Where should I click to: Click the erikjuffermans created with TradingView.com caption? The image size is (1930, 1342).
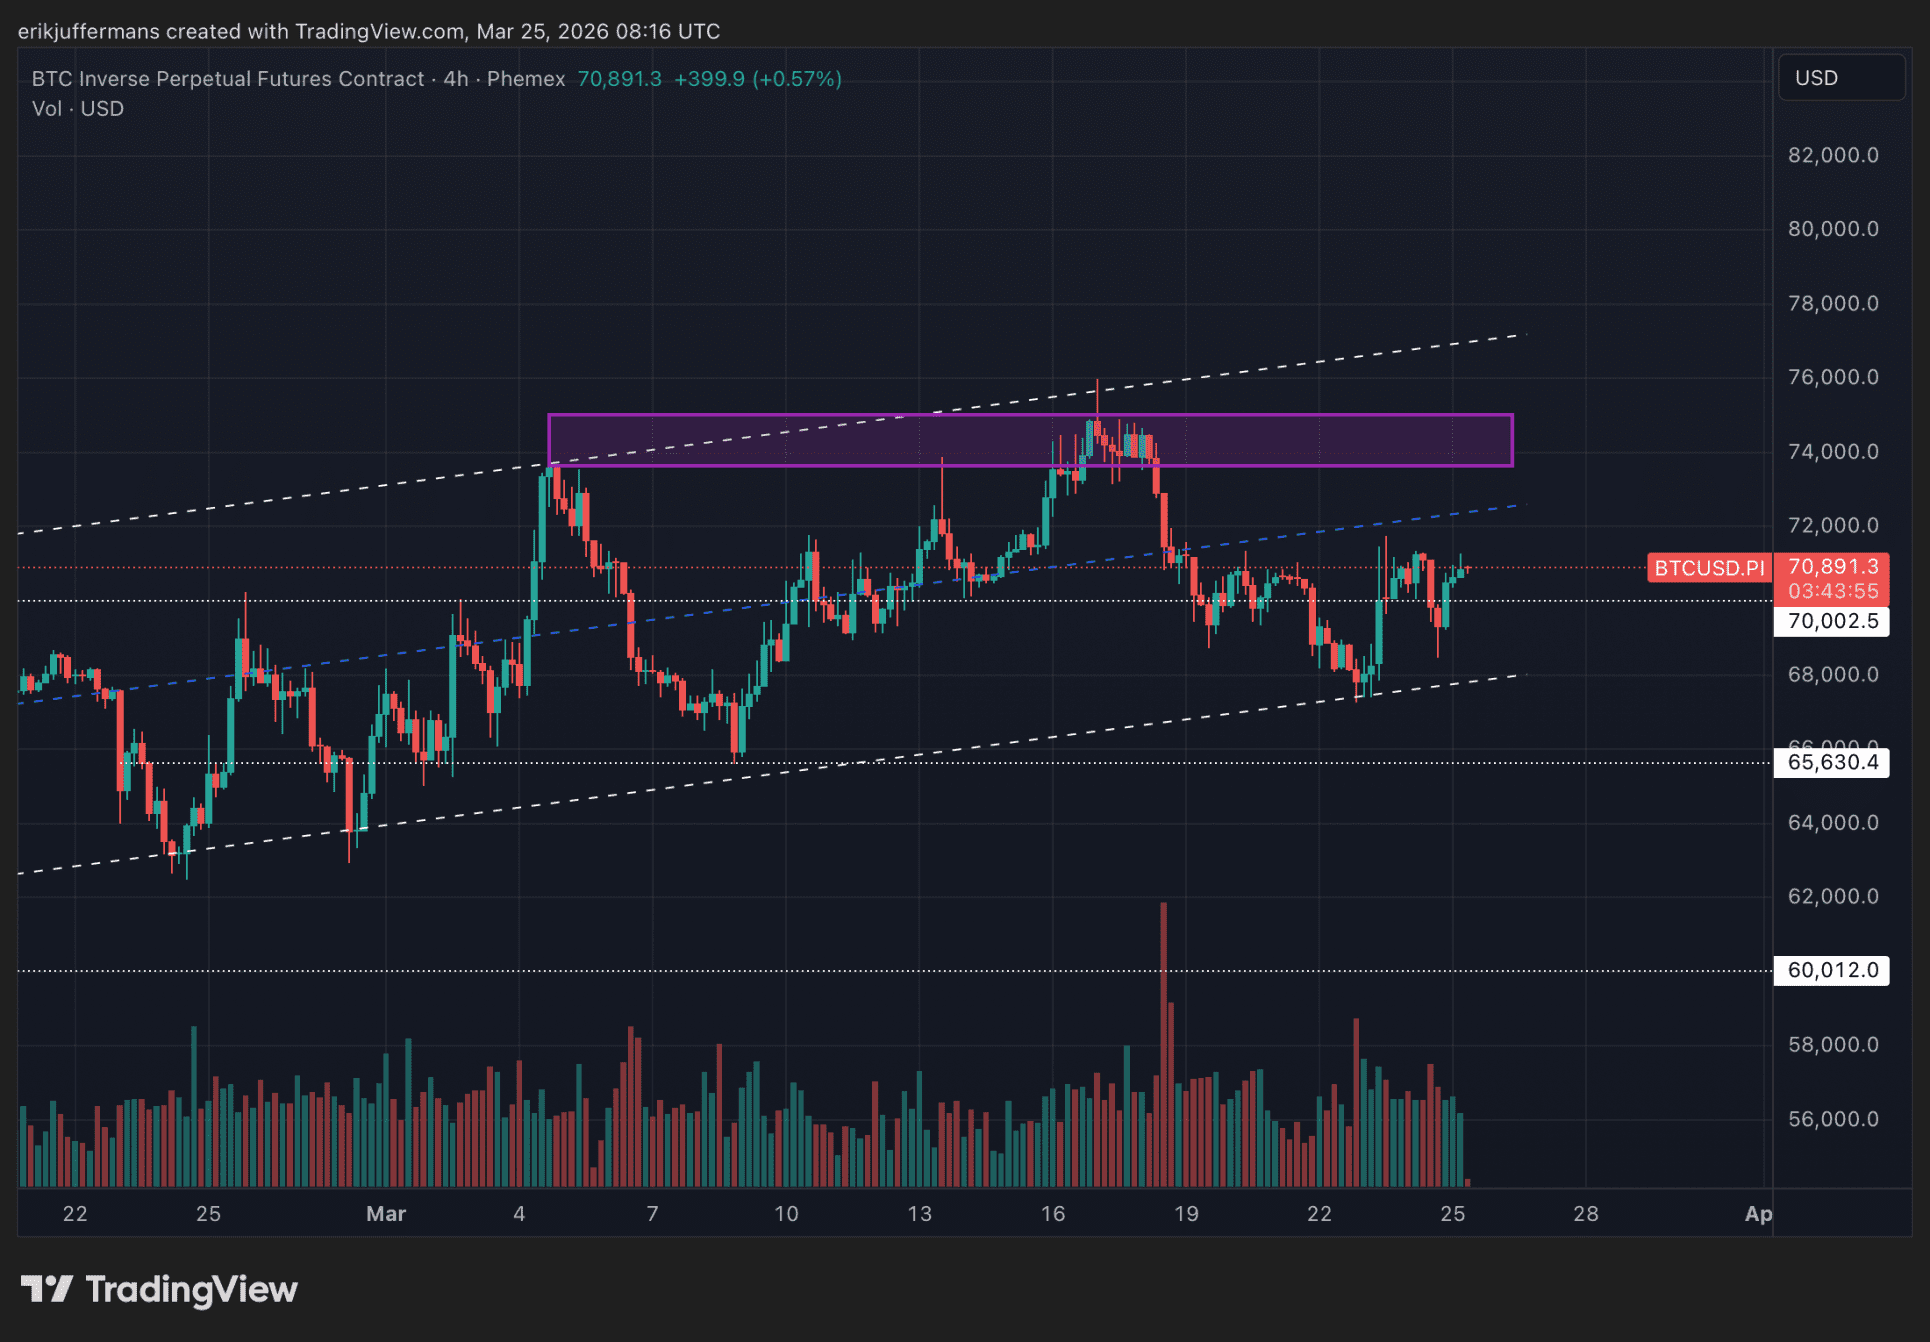coord(368,31)
